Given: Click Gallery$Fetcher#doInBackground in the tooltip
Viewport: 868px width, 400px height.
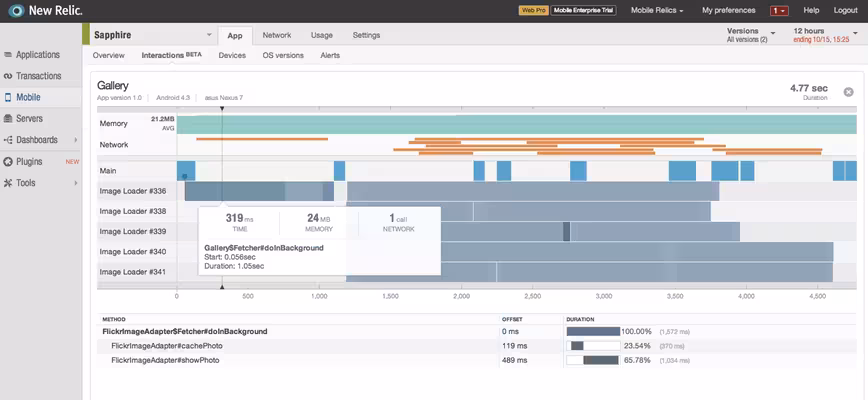Looking at the screenshot, I should tap(264, 248).
